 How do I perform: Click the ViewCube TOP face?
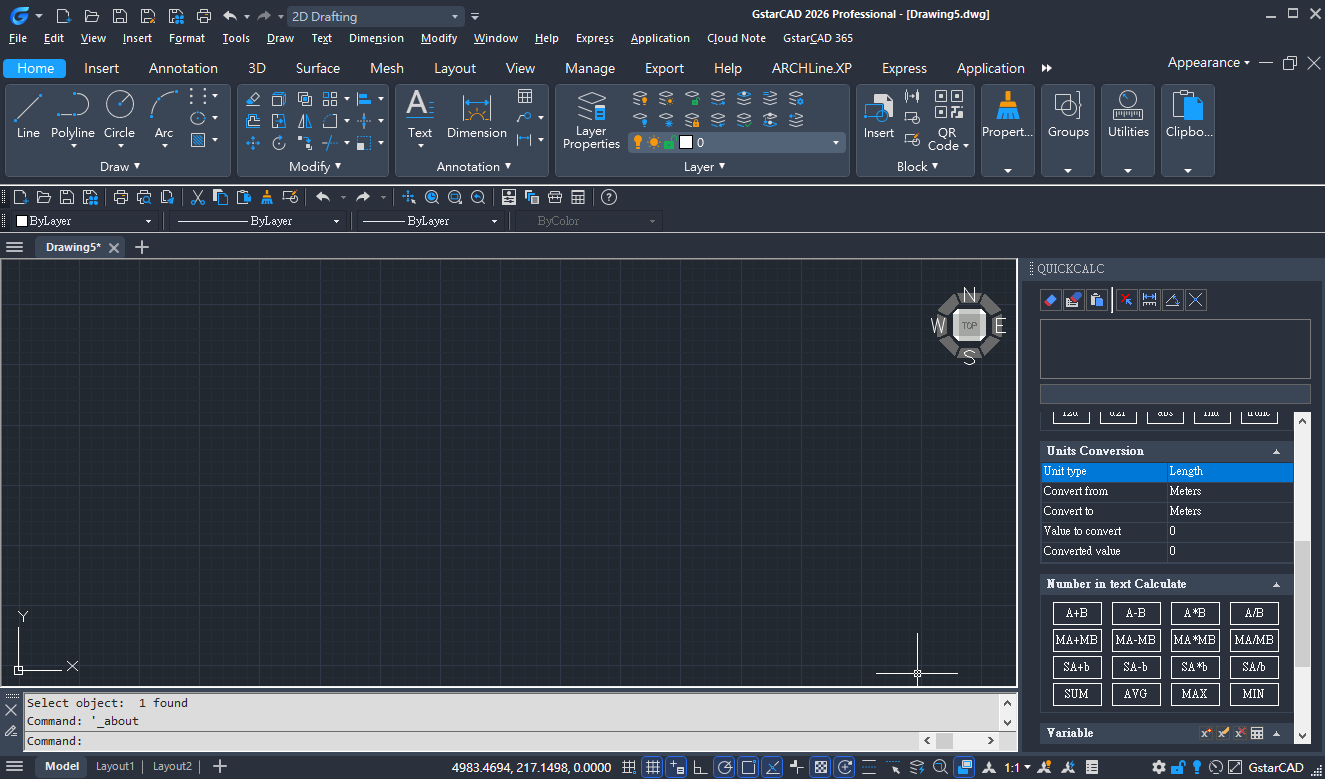point(969,326)
